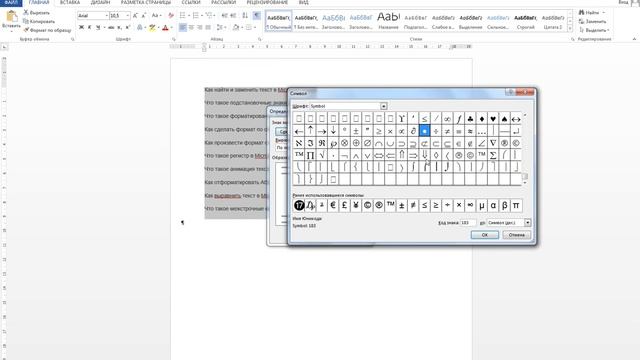This screenshot has width=640, height=360.
Task: Collapse the ribbon with the chevron arrow
Action: click(x=634, y=39)
